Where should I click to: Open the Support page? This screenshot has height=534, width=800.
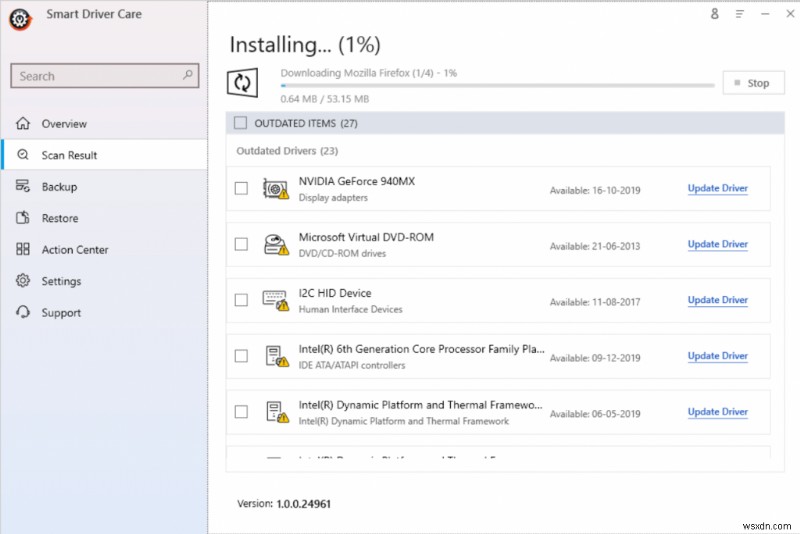click(x=105, y=312)
